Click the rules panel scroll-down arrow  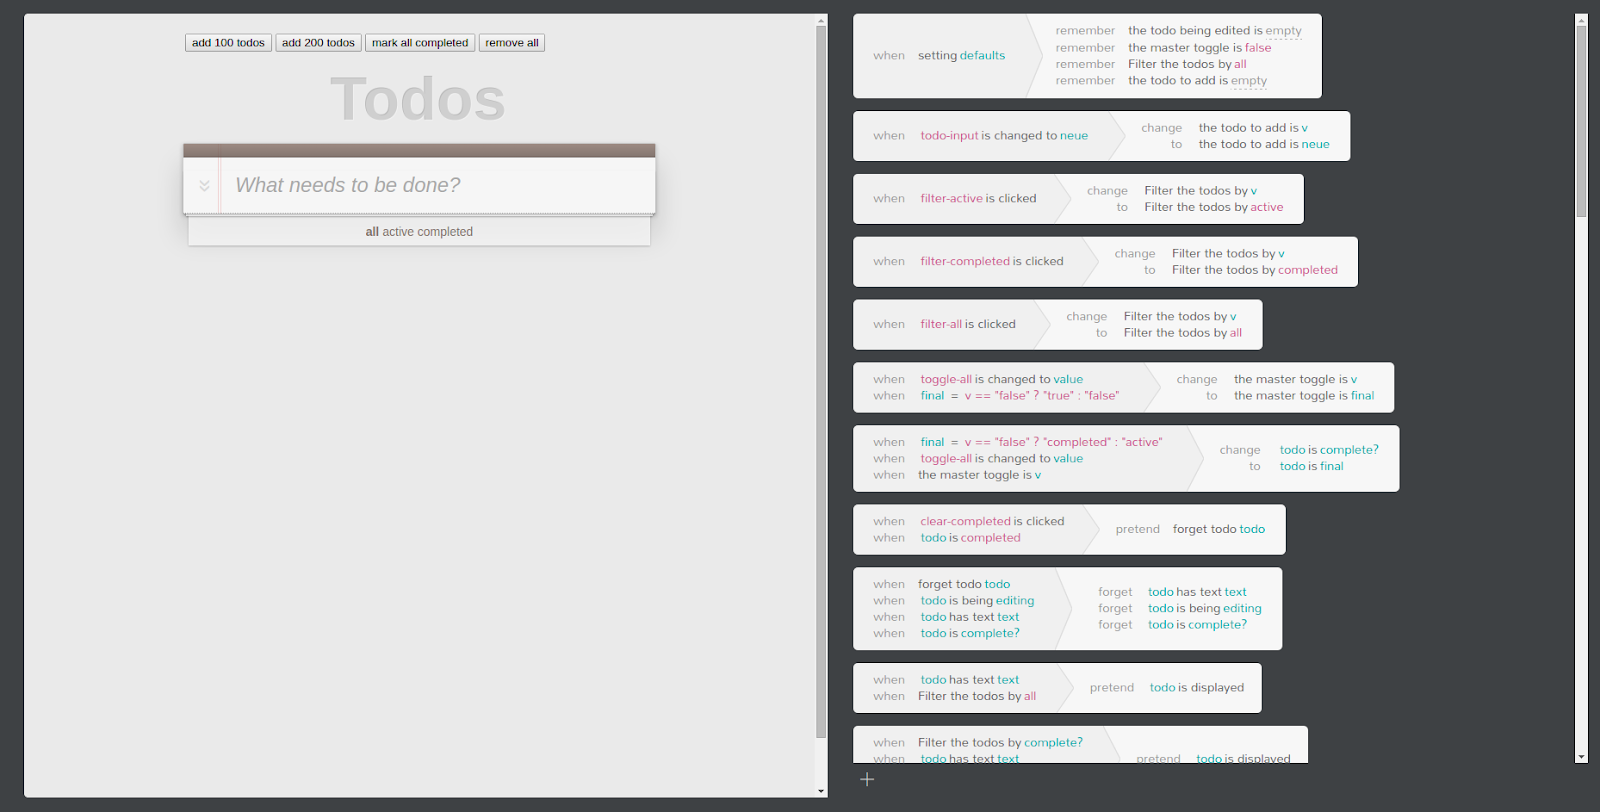click(1581, 757)
